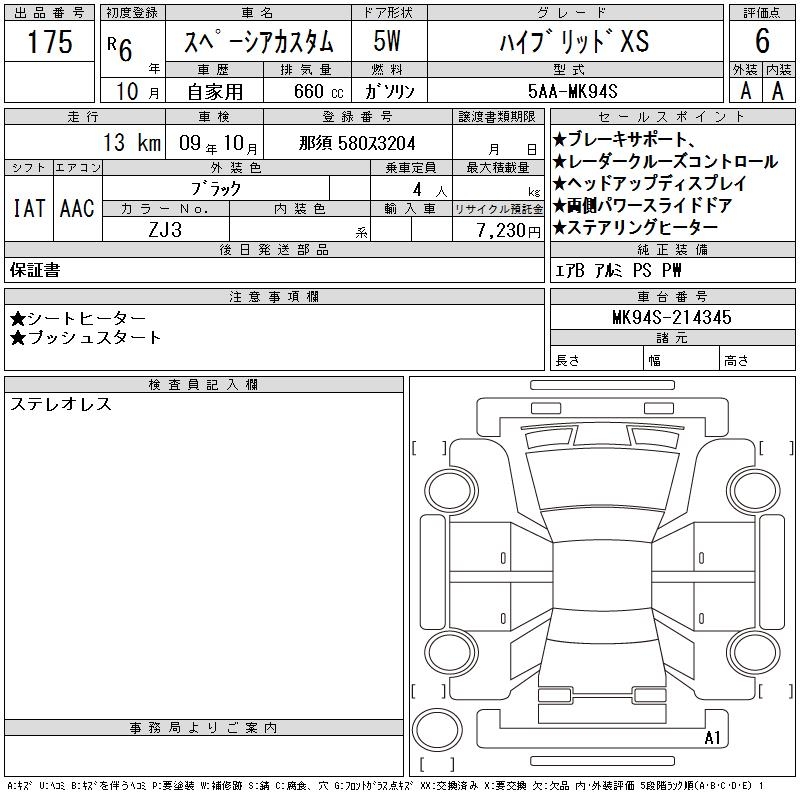
Task: Click the interior grade A under 内装
Action: pyautogui.click(x=778, y=90)
